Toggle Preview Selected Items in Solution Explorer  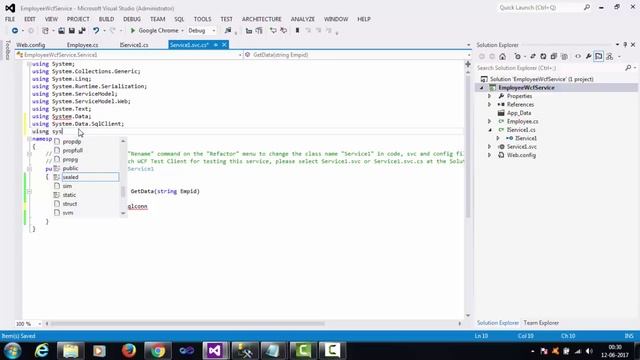[x=599, y=57]
